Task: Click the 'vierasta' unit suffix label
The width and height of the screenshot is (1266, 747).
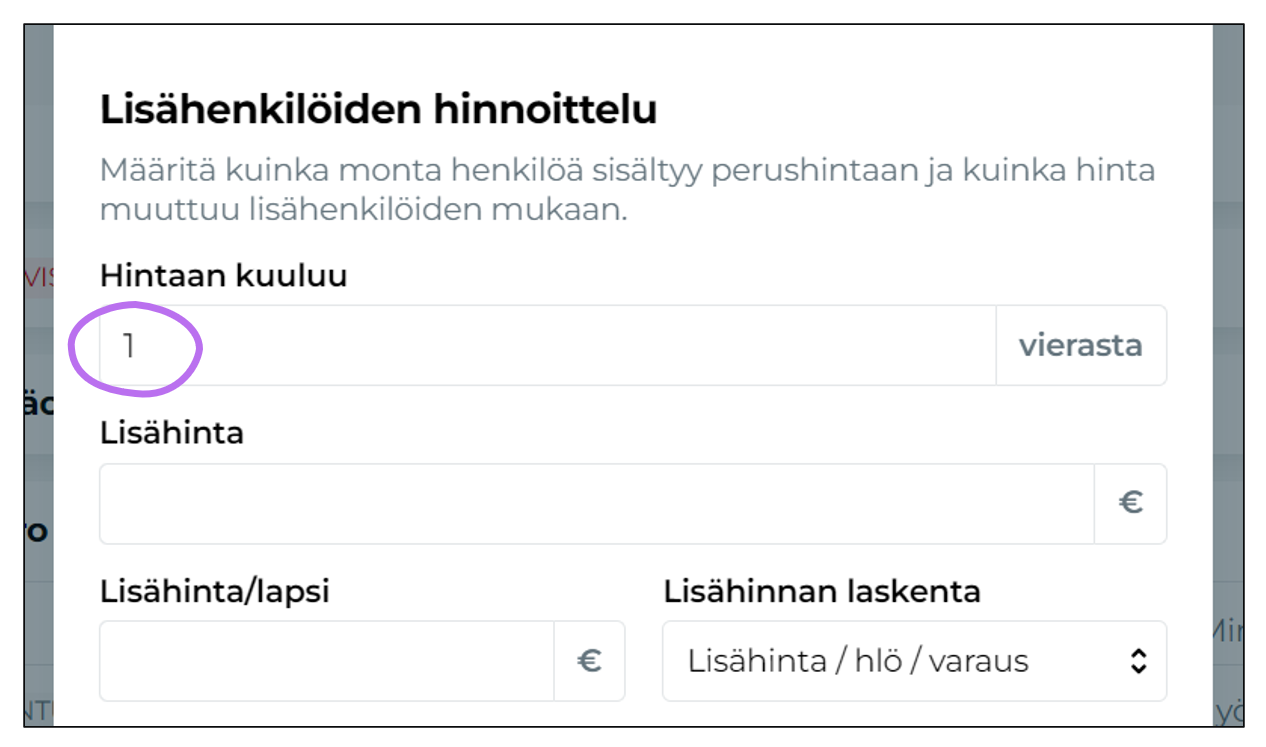Action: tap(1081, 345)
